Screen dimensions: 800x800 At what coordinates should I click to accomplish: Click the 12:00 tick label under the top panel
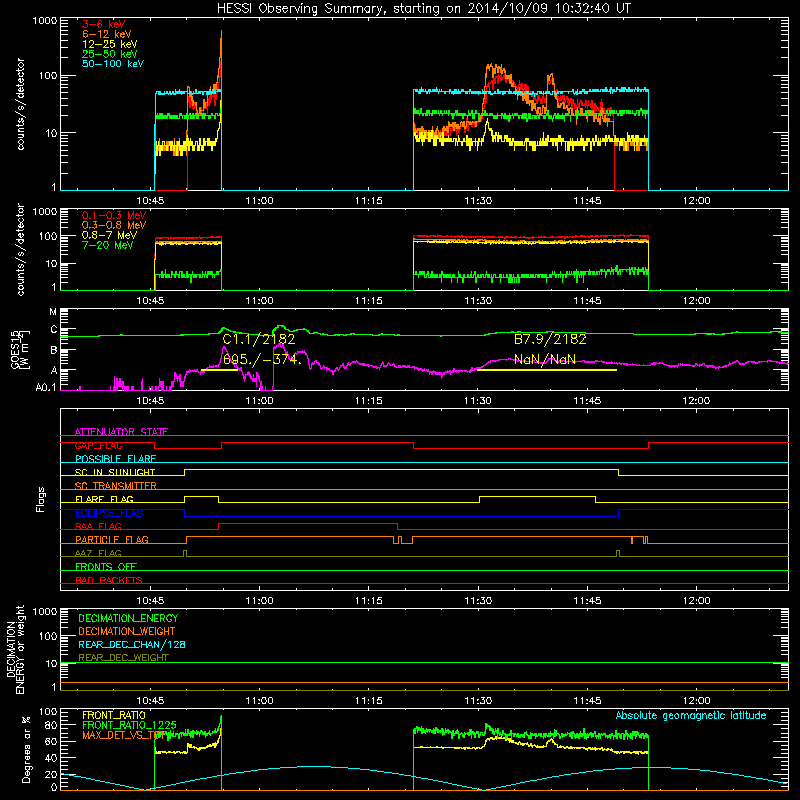point(696,201)
